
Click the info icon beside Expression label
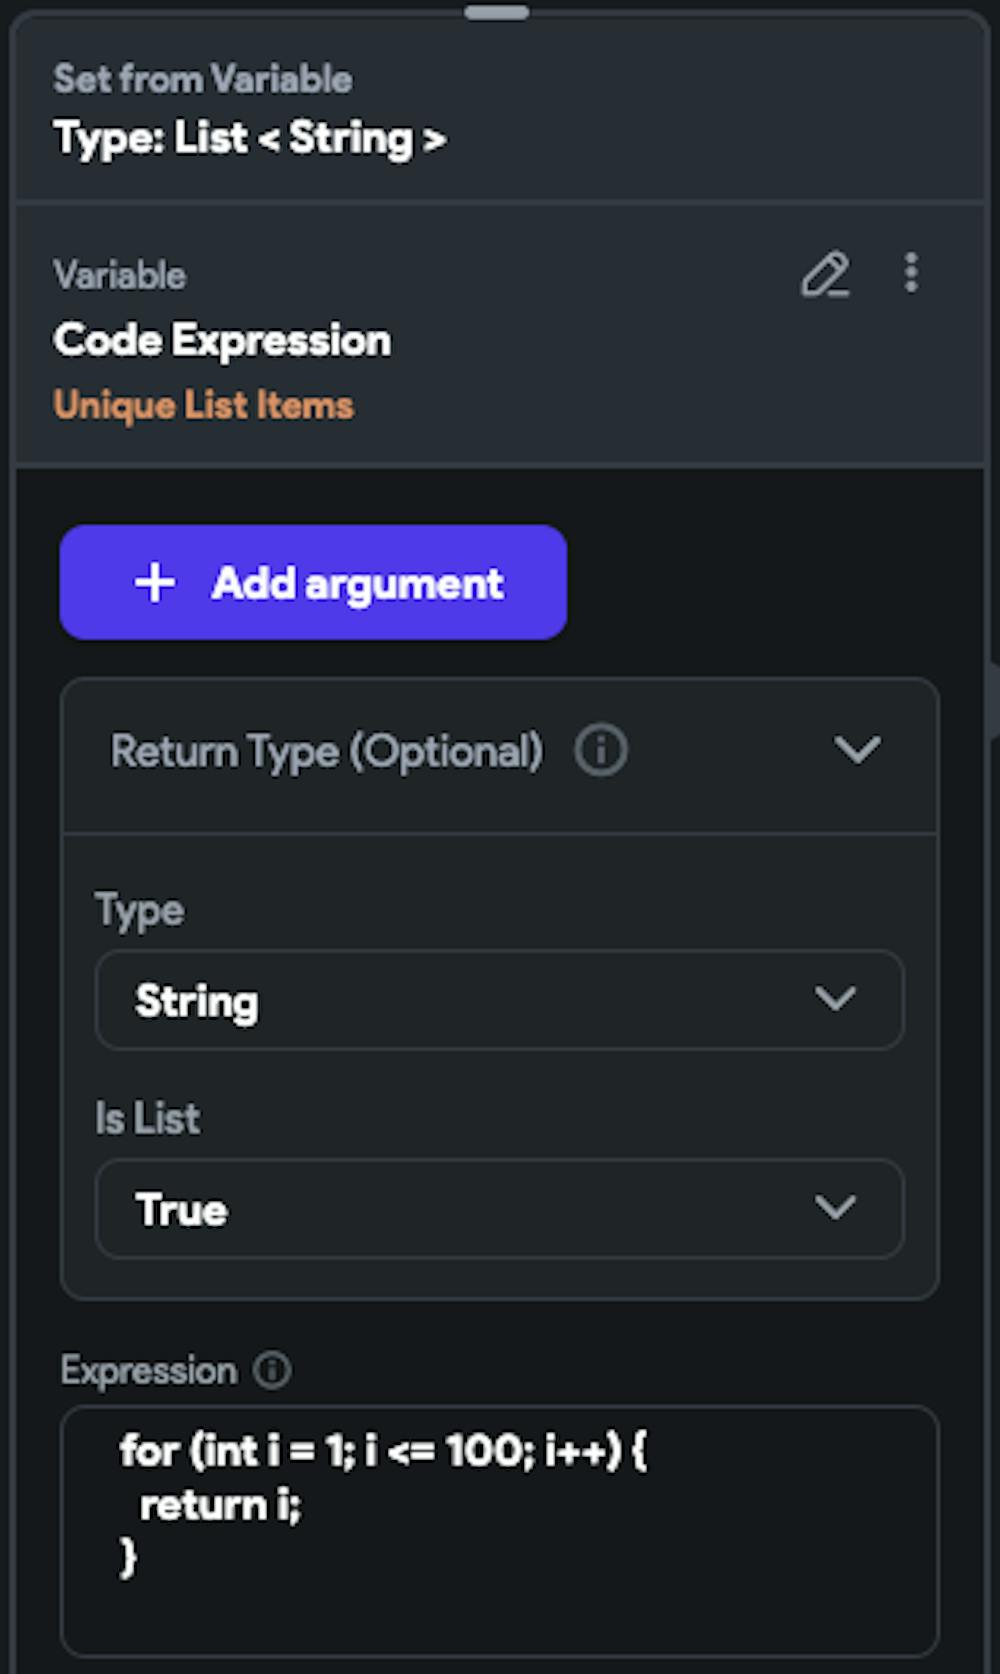click(x=272, y=1370)
